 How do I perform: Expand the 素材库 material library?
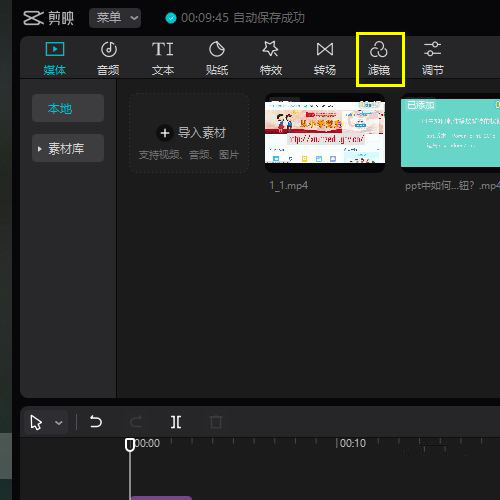pos(68,148)
